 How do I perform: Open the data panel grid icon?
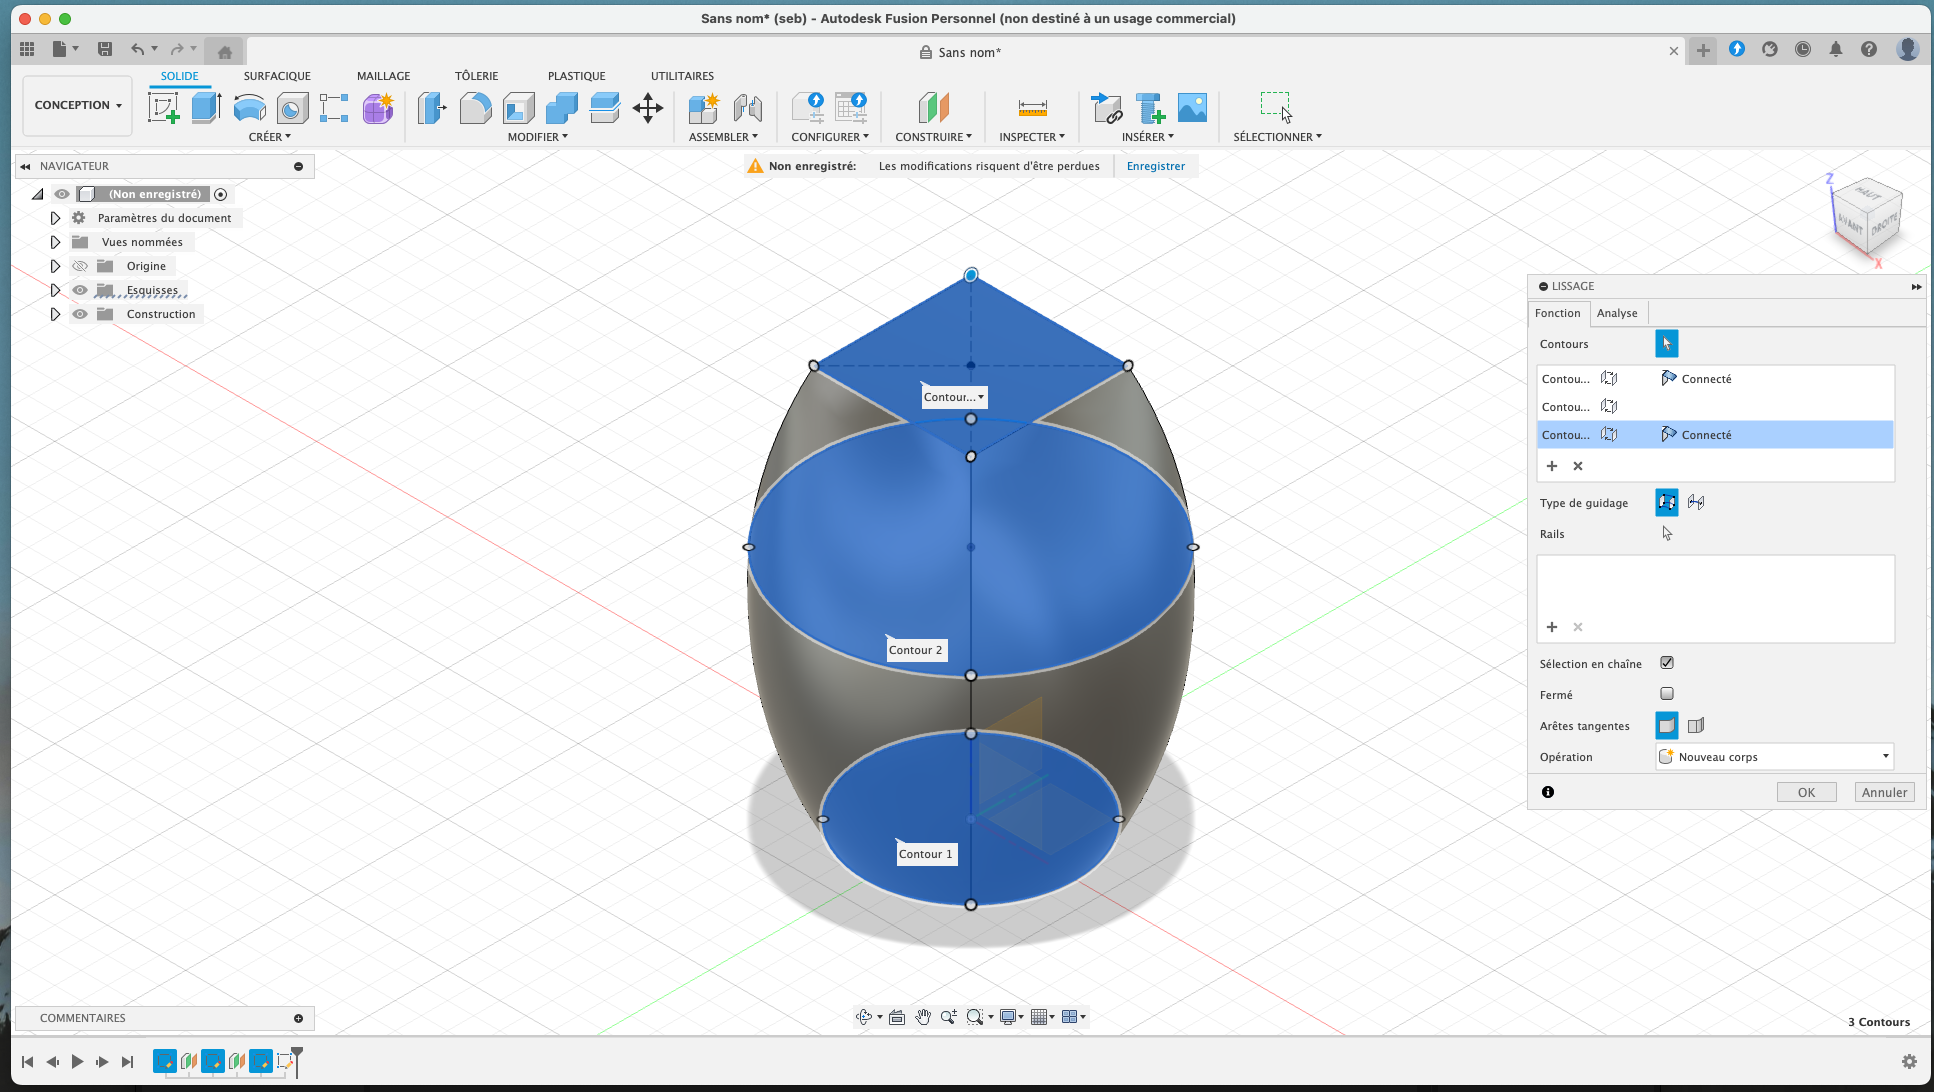pos(27,49)
